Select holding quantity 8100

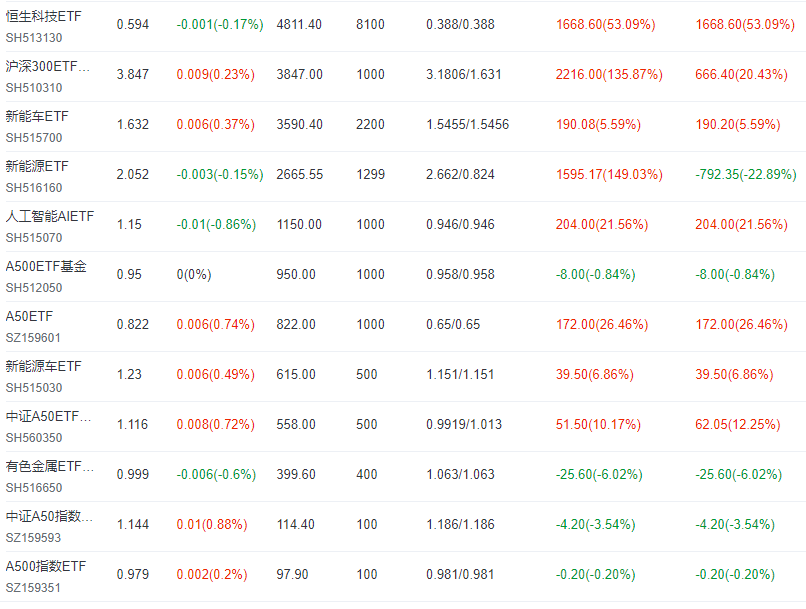pos(371,25)
